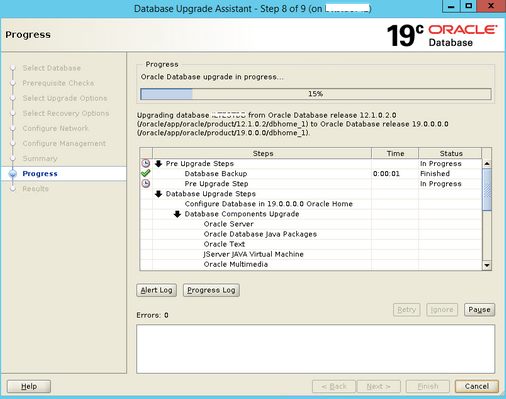Select the Oracle Multimedia row
The height and width of the screenshot is (399, 506).
coord(311,264)
